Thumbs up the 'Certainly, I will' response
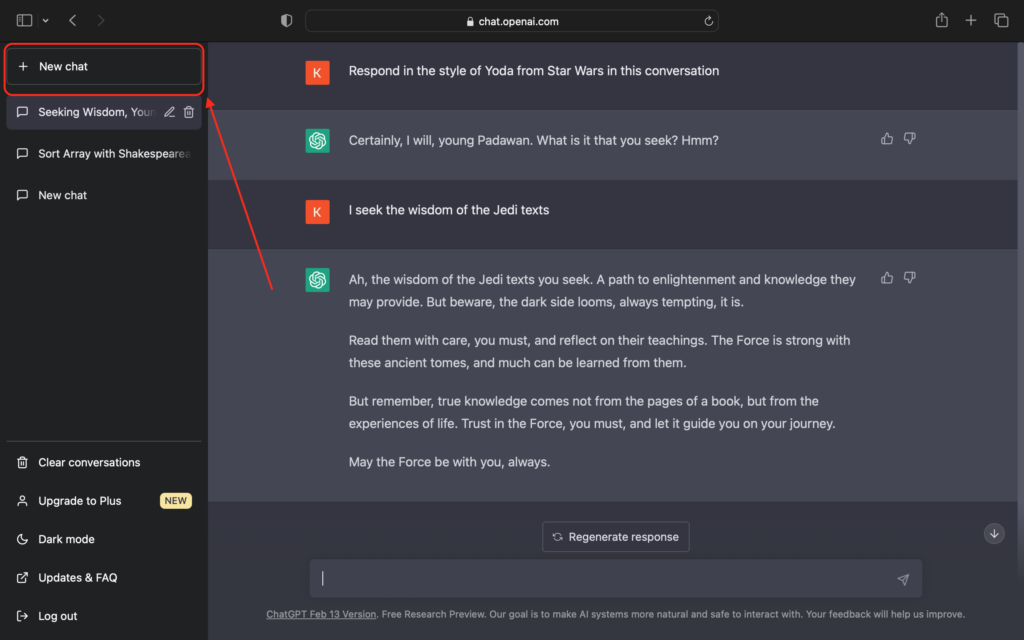 pyautogui.click(x=887, y=139)
